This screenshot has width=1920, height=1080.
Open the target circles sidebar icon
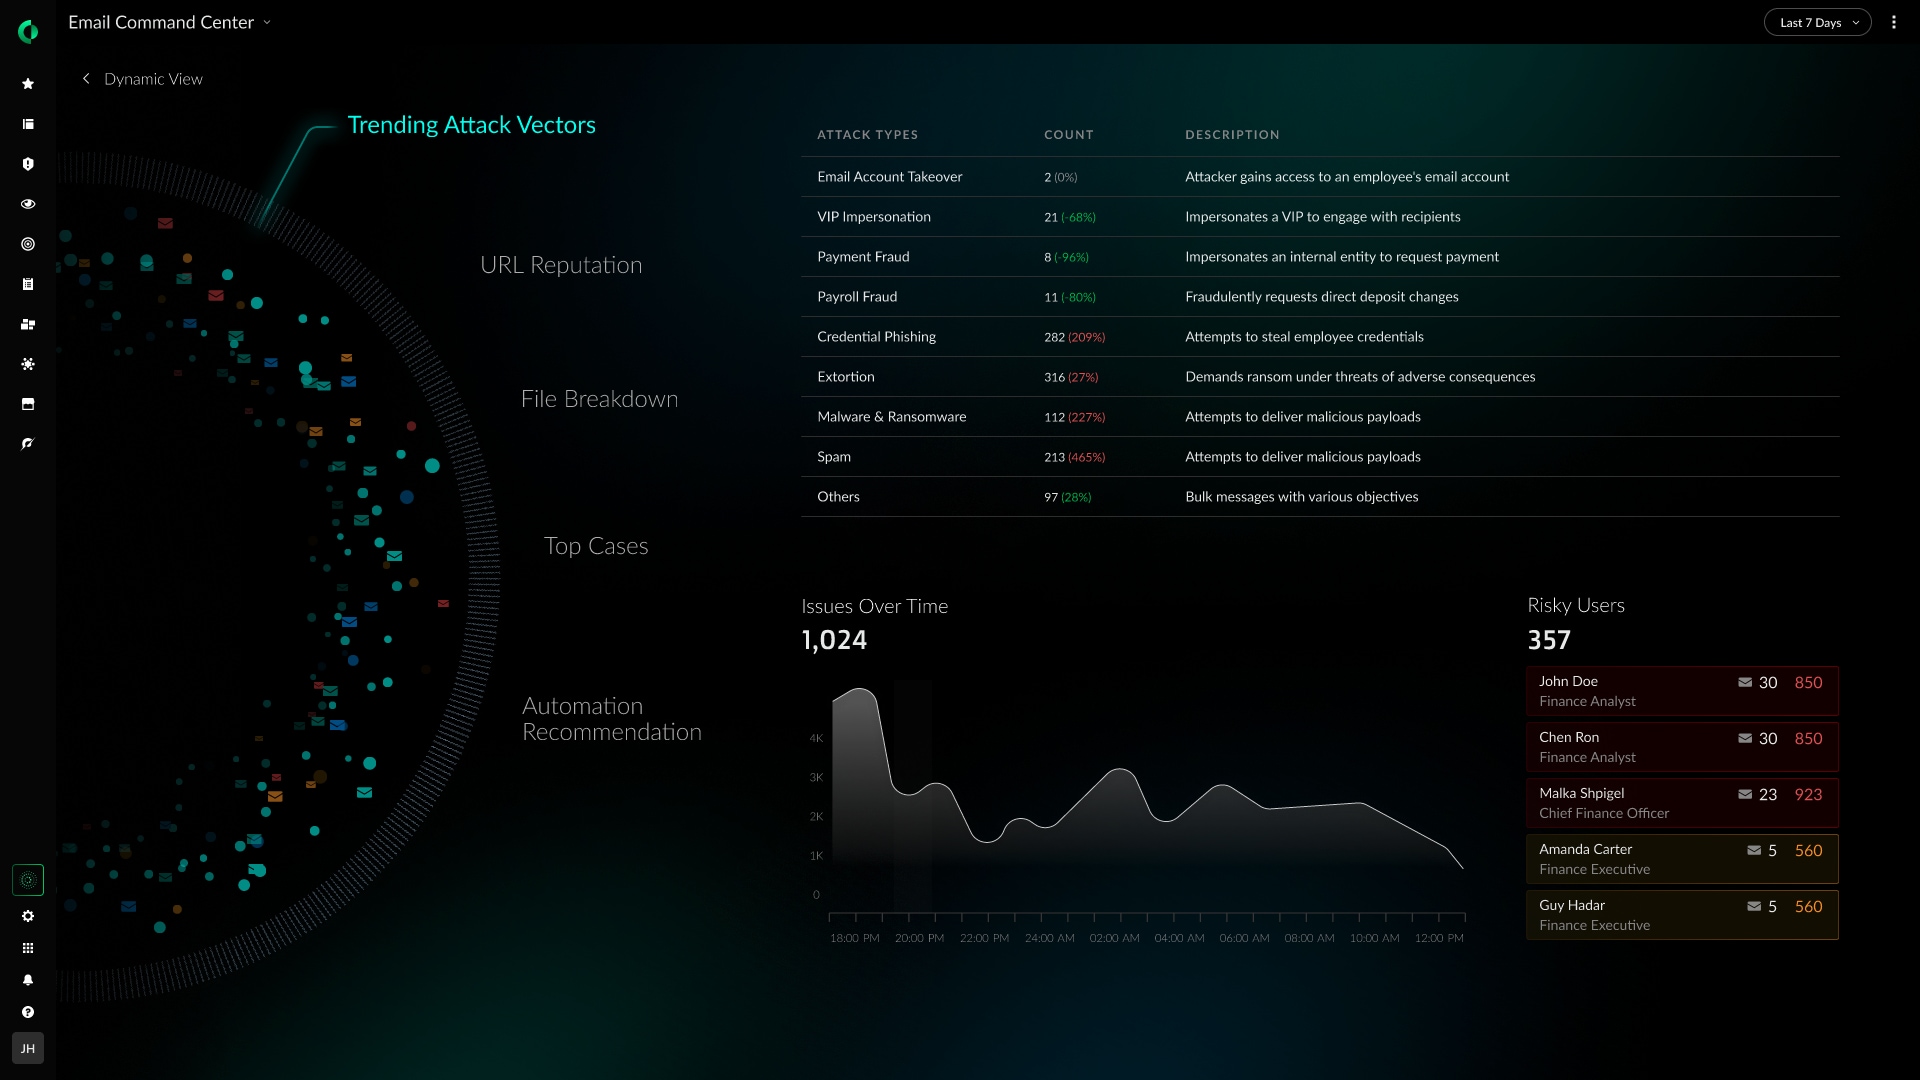pos(28,244)
